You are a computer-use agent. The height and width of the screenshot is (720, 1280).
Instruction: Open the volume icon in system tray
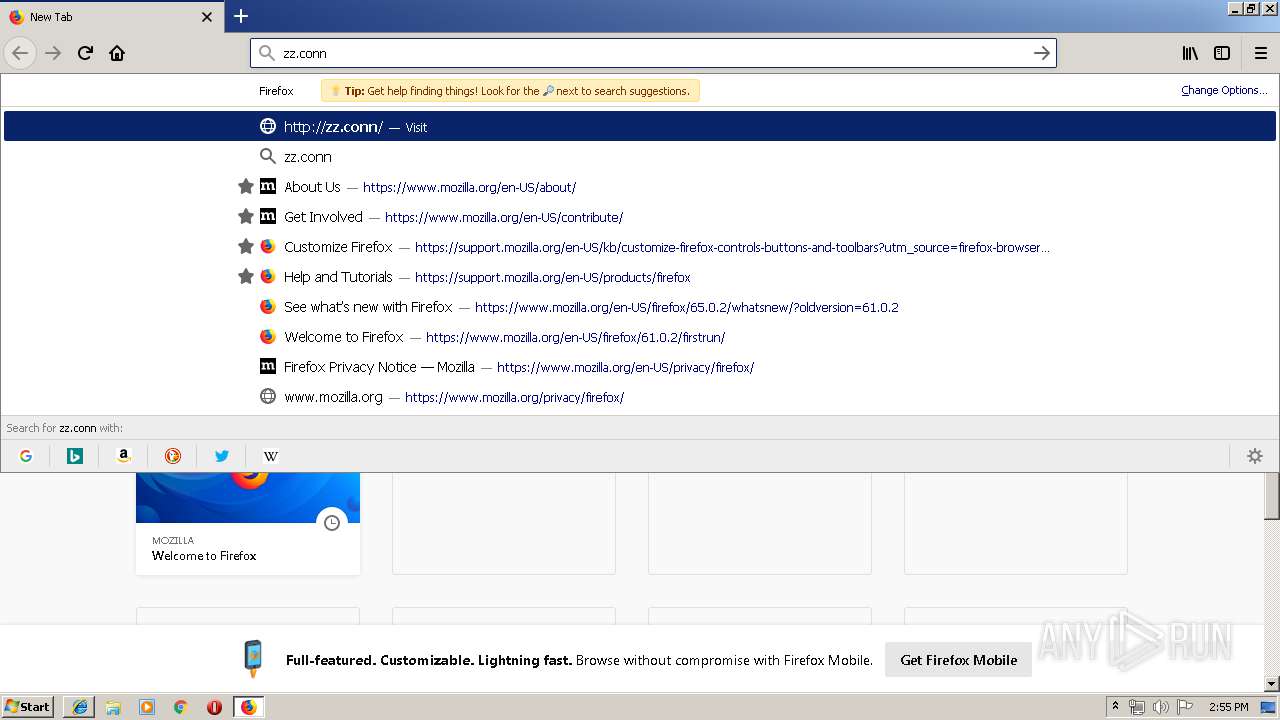(1160, 707)
